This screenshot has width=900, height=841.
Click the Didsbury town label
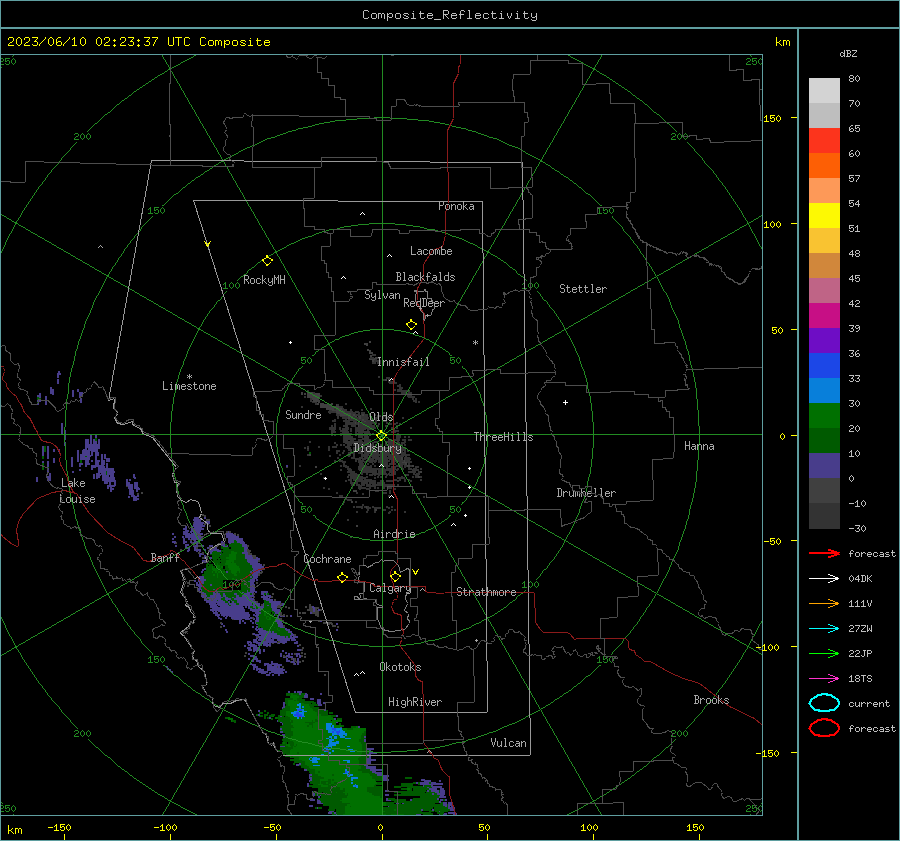(378, 448)
